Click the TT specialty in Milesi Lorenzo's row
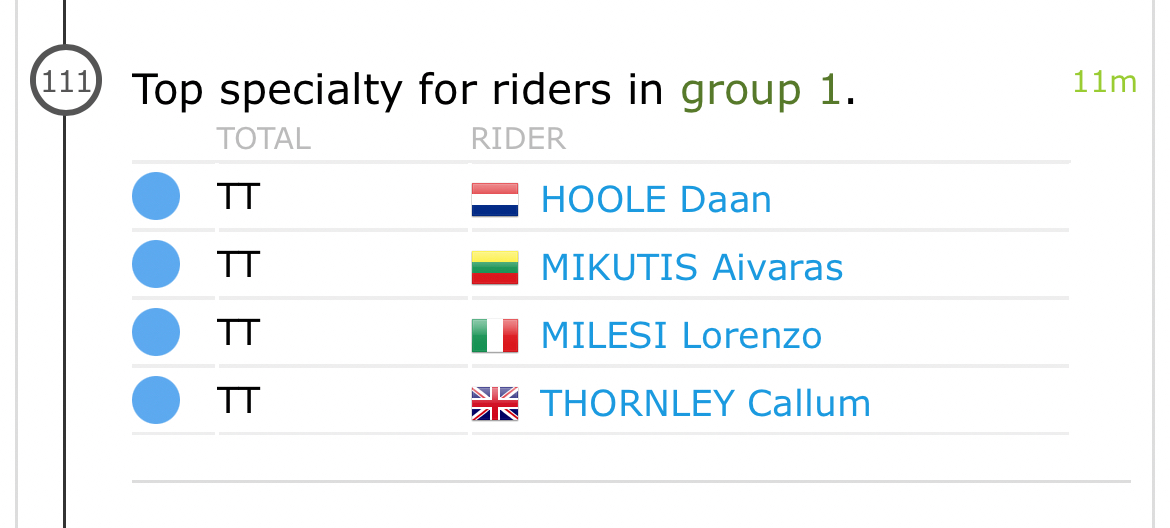Image resolution: width=1170 pixels, height=528 pixels. point(238,333)
